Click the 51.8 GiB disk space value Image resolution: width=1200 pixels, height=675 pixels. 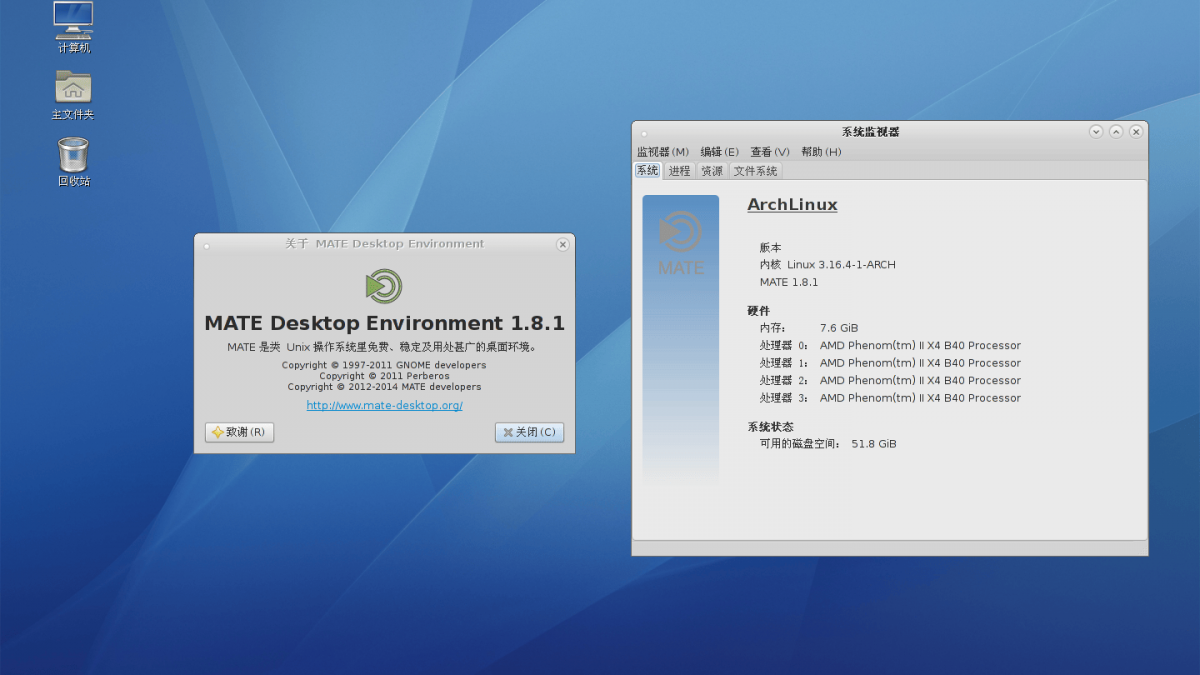point(874,444)
